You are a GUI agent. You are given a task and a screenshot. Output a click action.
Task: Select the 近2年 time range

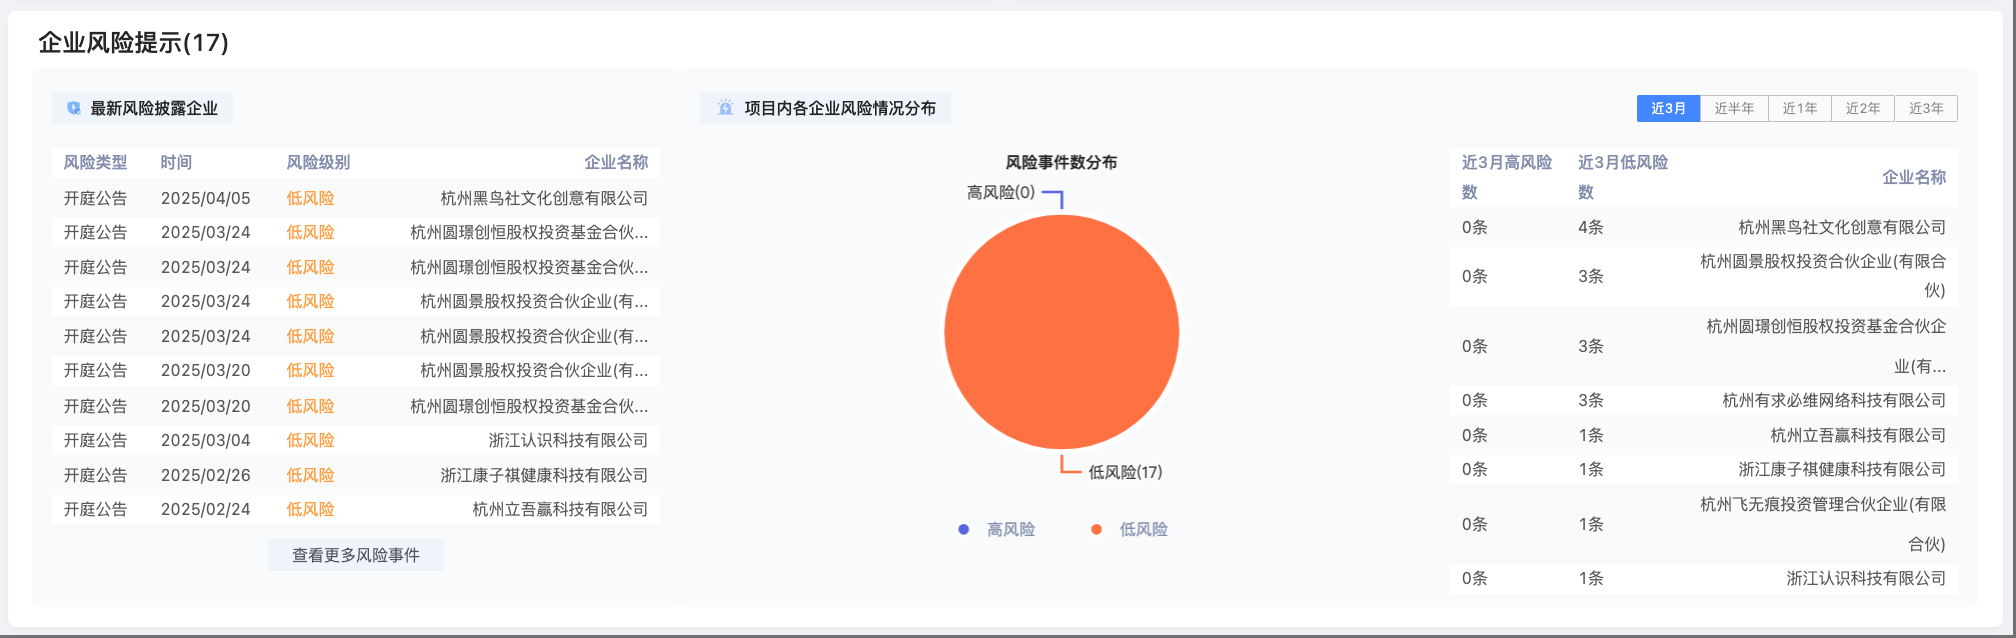(x=1862, y=108)
